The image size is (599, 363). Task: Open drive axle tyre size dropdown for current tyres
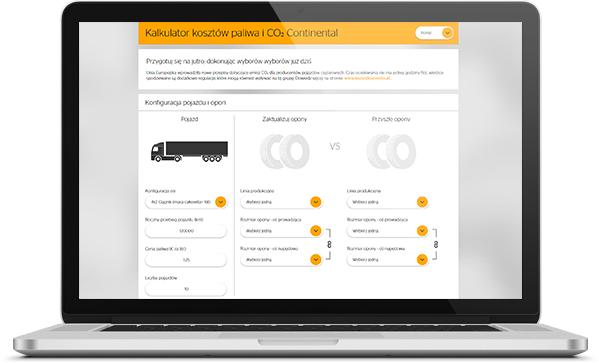[281, 260]
